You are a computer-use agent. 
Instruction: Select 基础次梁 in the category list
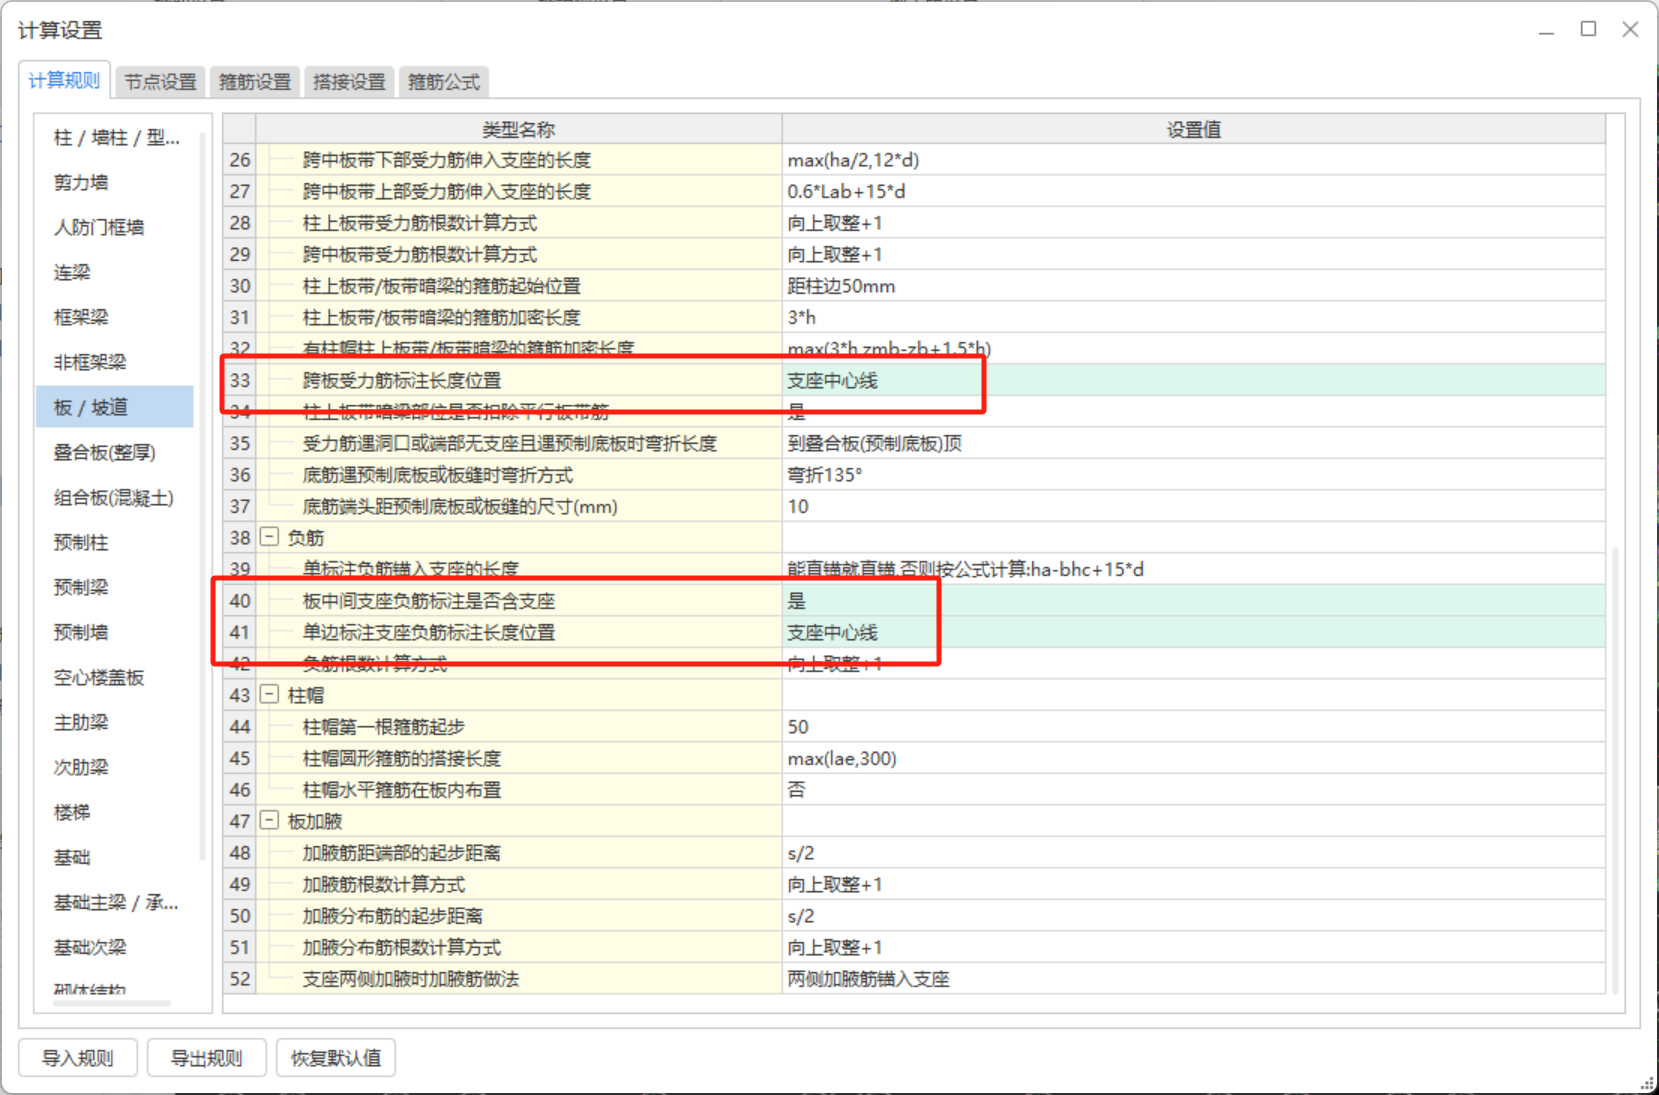(x=116, y=948)
